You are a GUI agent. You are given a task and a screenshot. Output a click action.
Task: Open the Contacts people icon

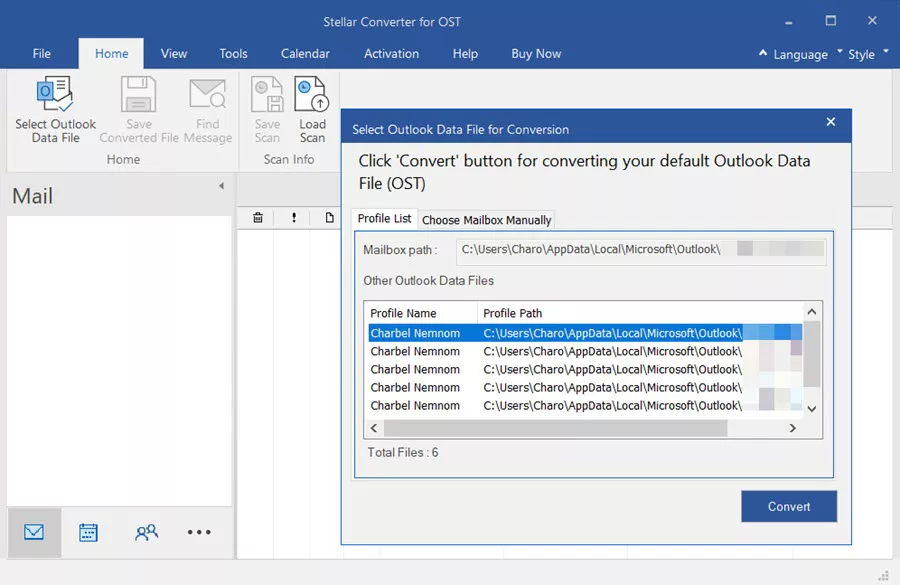pyautogui.click(x=146, y=532)
